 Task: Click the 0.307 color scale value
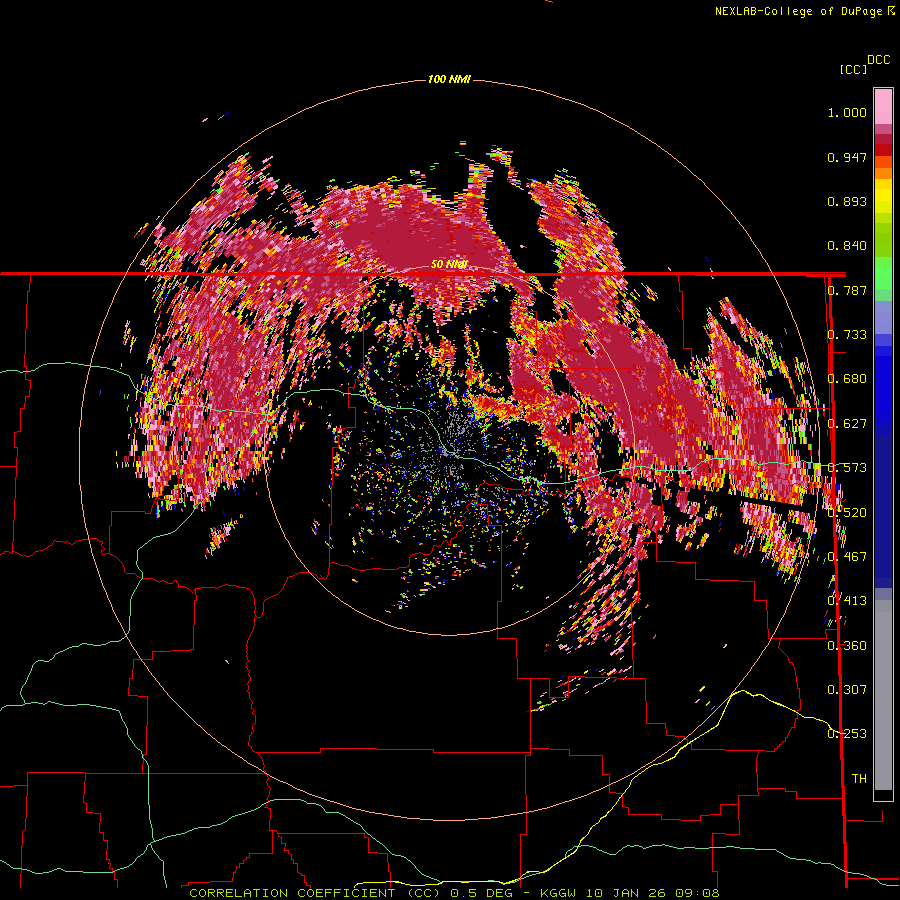[x=847, y=690]
